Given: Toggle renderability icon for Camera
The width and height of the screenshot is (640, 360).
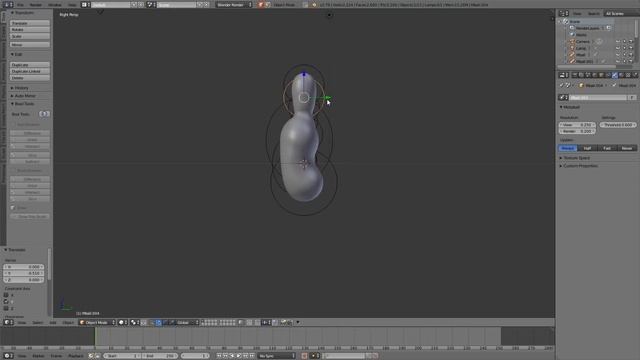Looking at the screenshot, I should click(631, 42).
